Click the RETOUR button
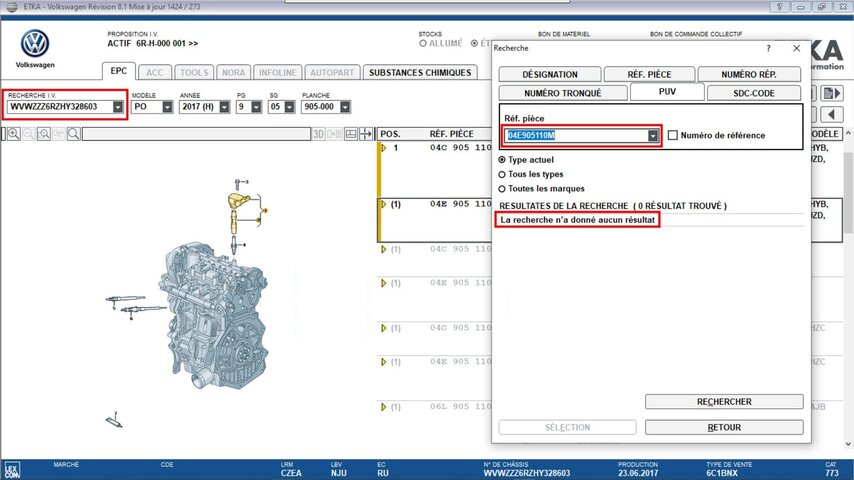854x480 pixels. 724,427
